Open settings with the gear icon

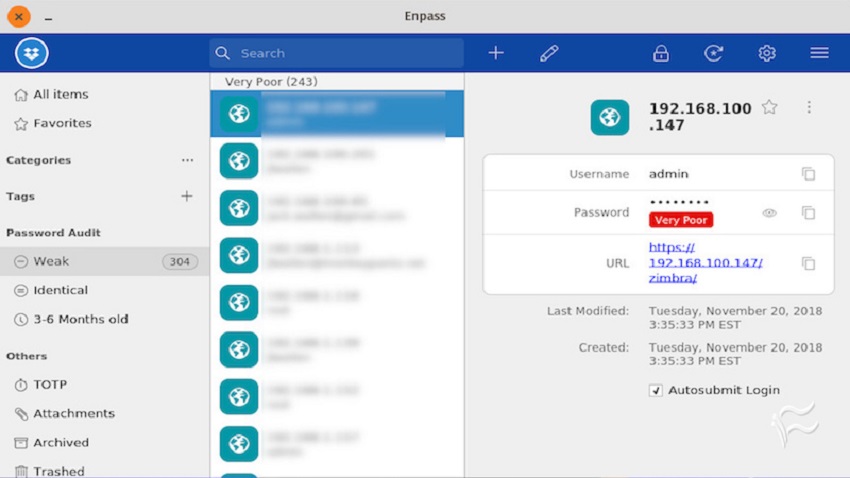(767, 53)
